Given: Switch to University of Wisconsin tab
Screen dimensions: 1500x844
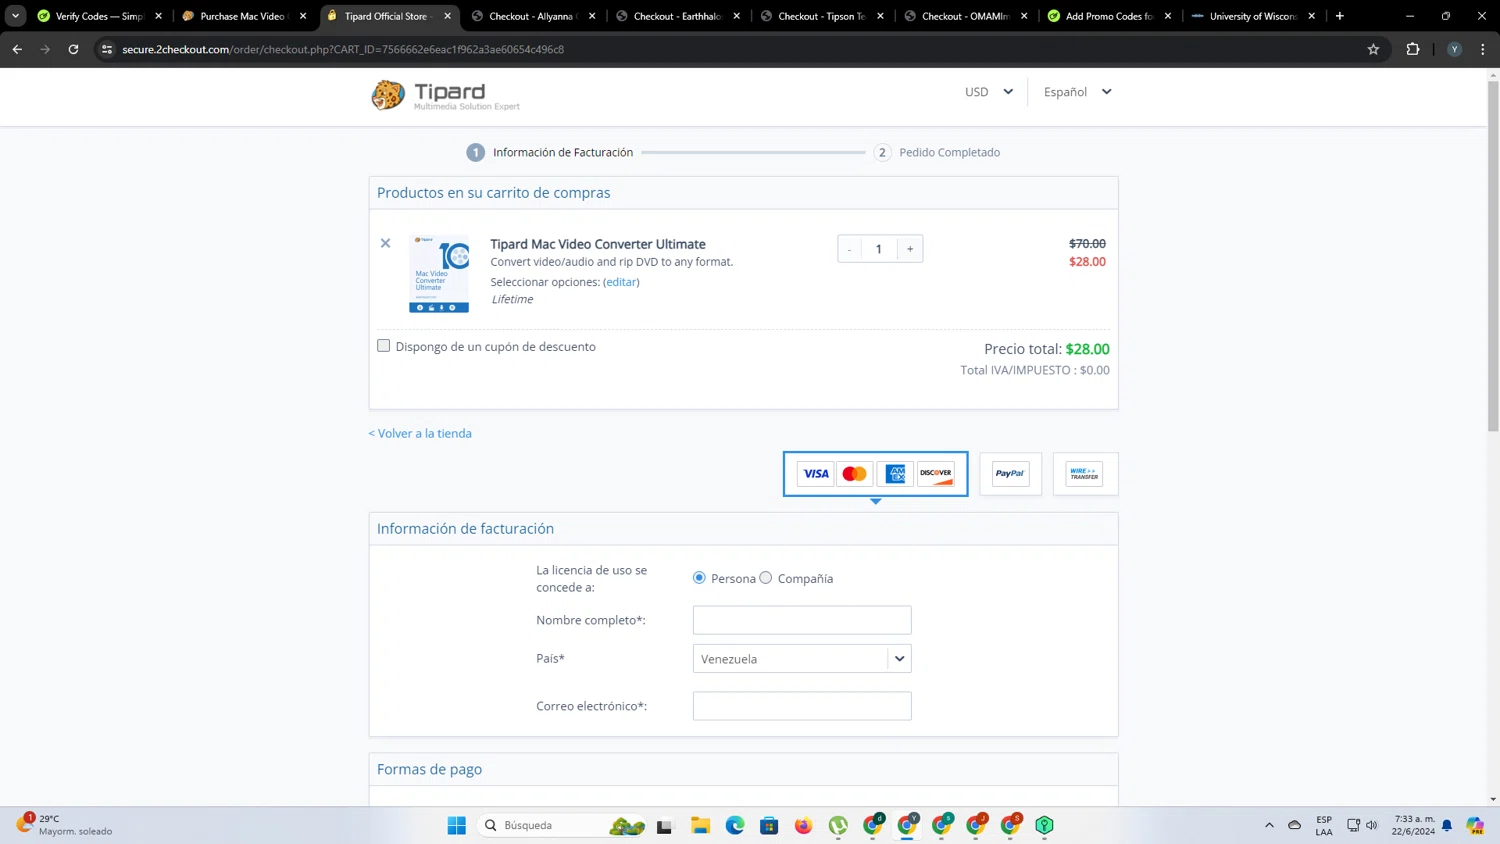Looking at the screenshot, I should tap(1253, 16).
